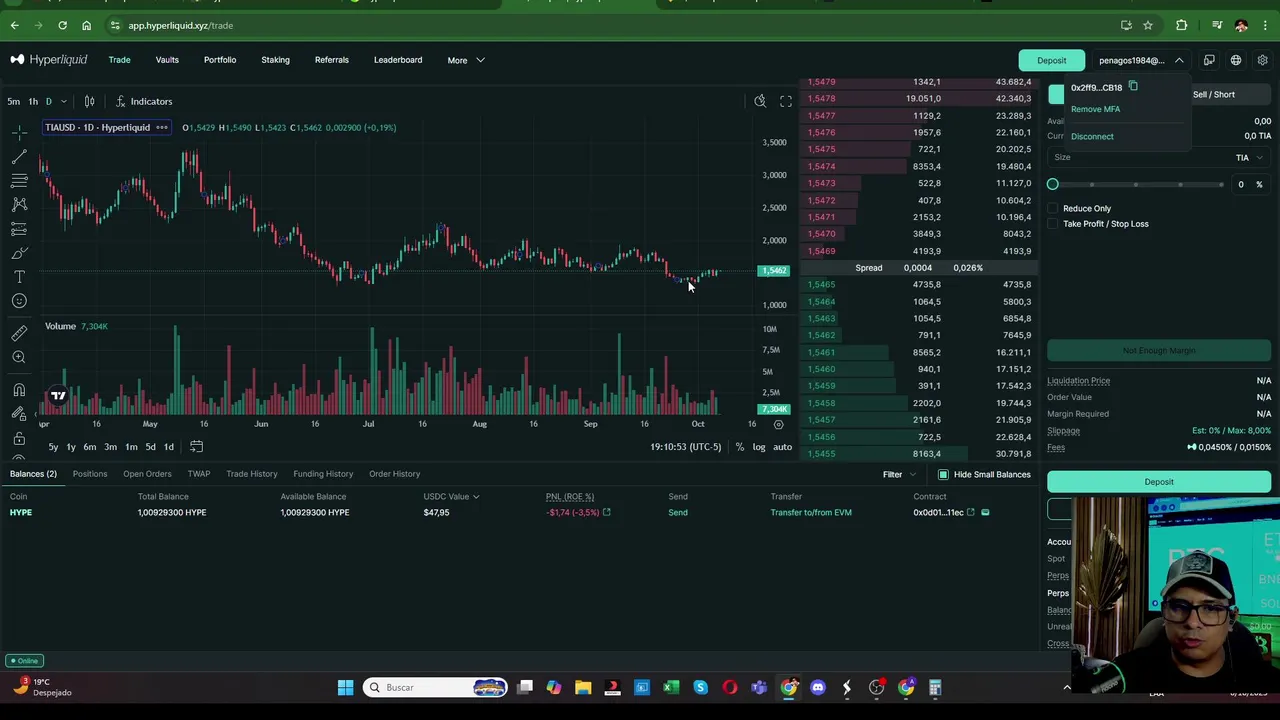Viewport: 1280px width, 720px height.
Task: Copy wallet address 0x2ff9...CB18
Action: [1133, 87]
